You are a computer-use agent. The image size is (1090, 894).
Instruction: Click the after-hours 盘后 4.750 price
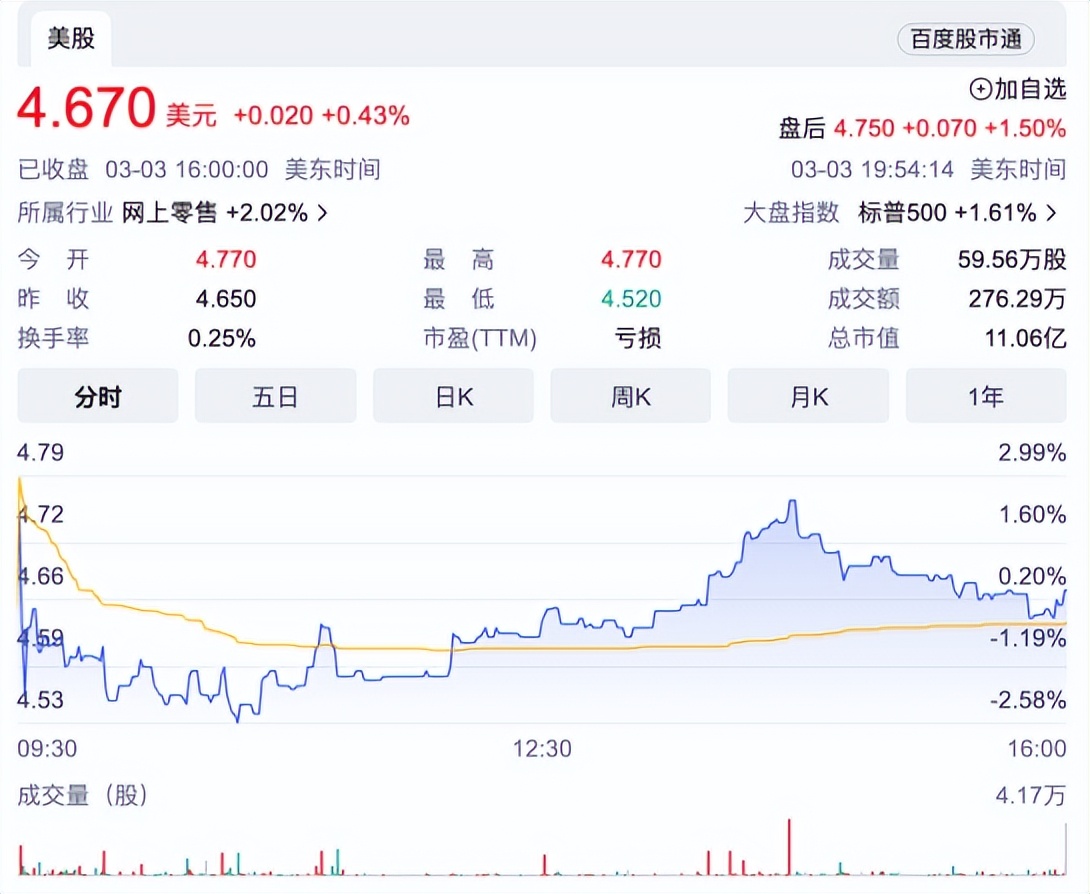[862, 128]
